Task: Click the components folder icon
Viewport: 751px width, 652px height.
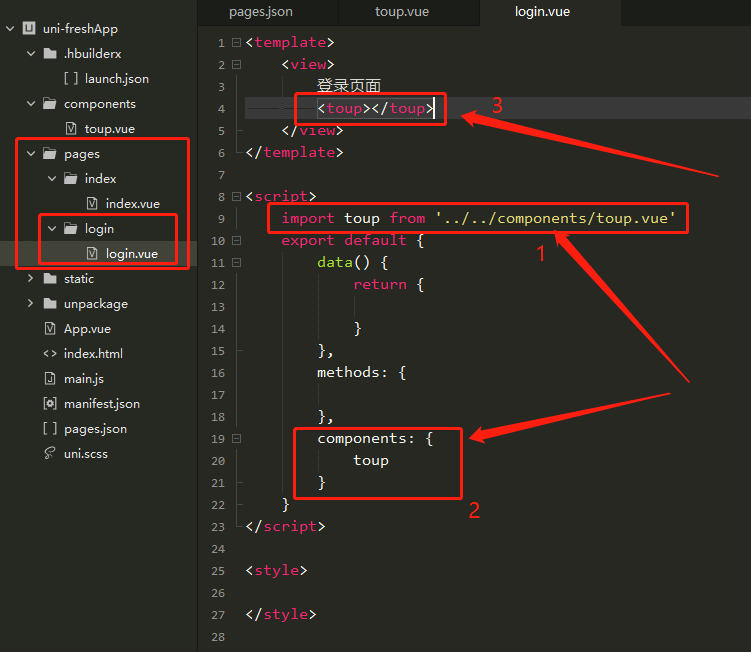Action: tap(50, 103)
